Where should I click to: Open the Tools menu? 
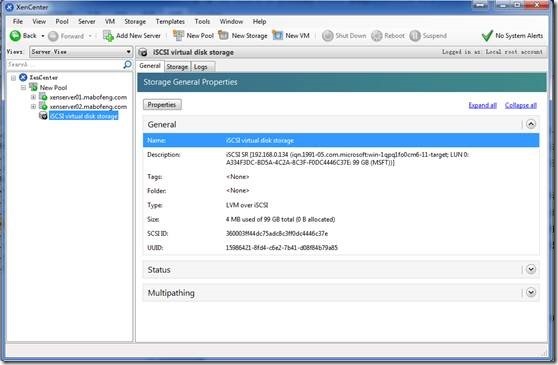(202, 21)
